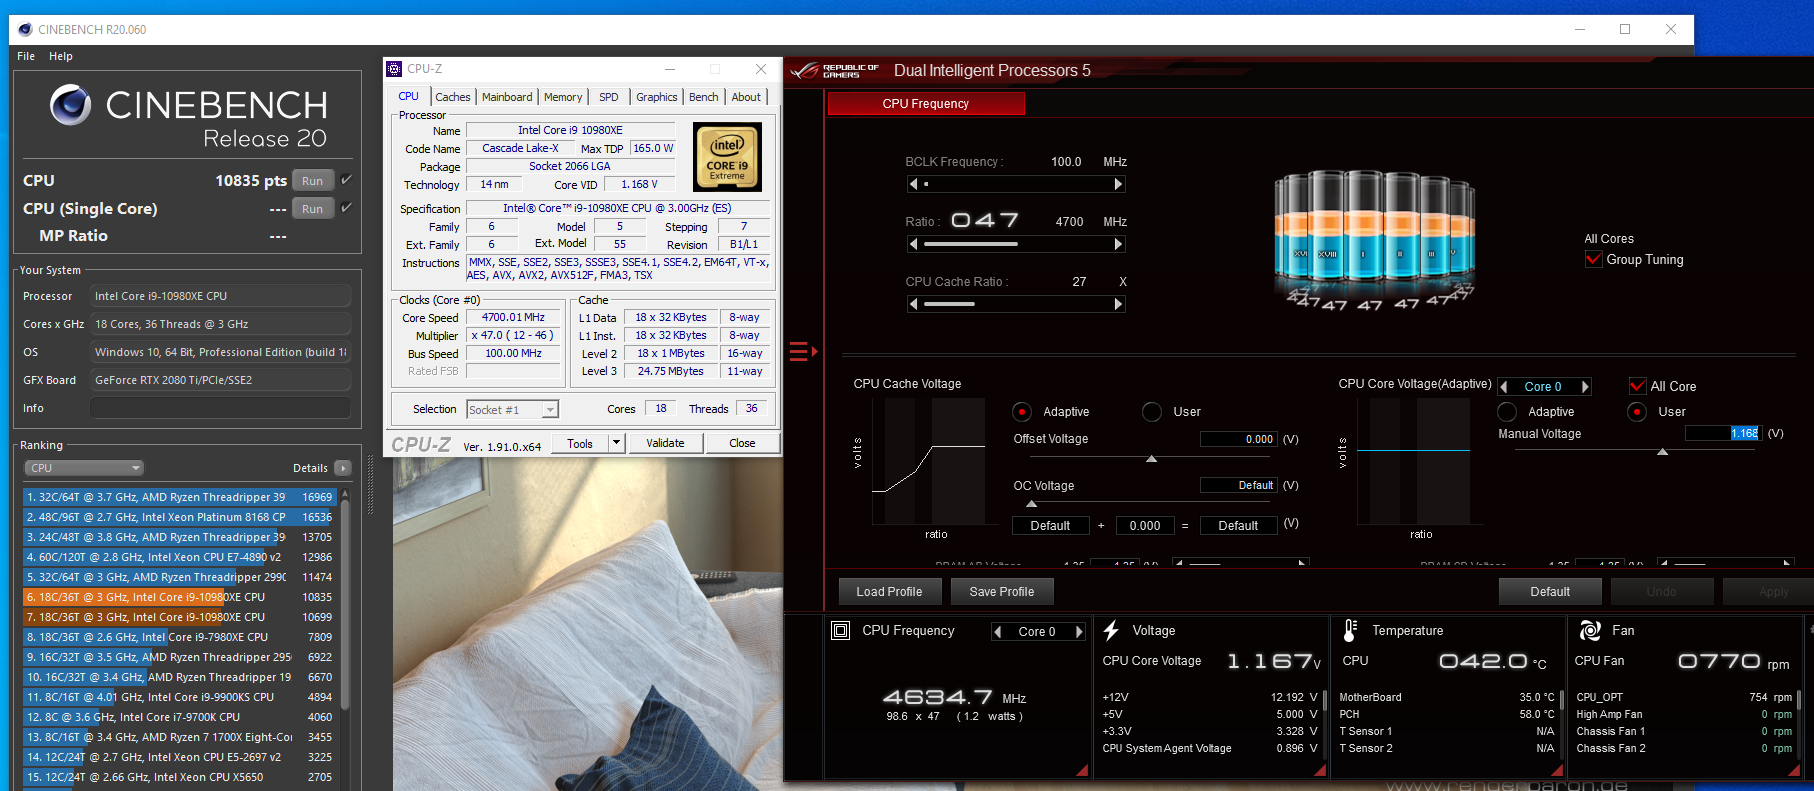1814x791 pixels.
Task: Decrease CPU Cache Ratio with left arrow
Action: coord(913,304)
